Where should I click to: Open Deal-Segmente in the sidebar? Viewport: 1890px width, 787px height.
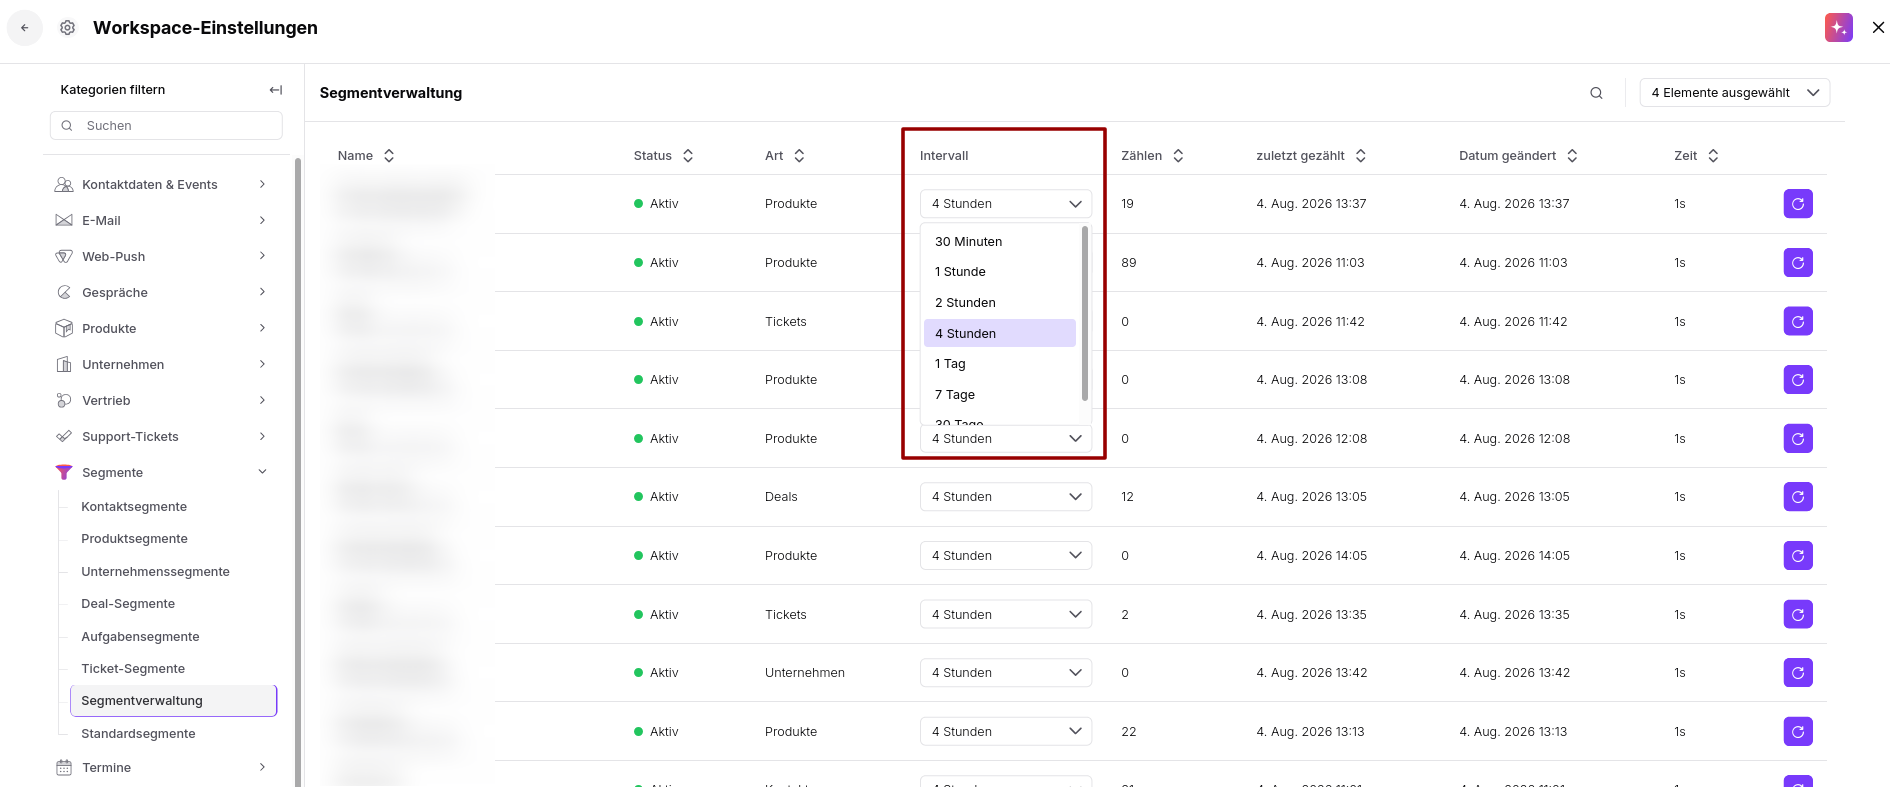point(128,604)
